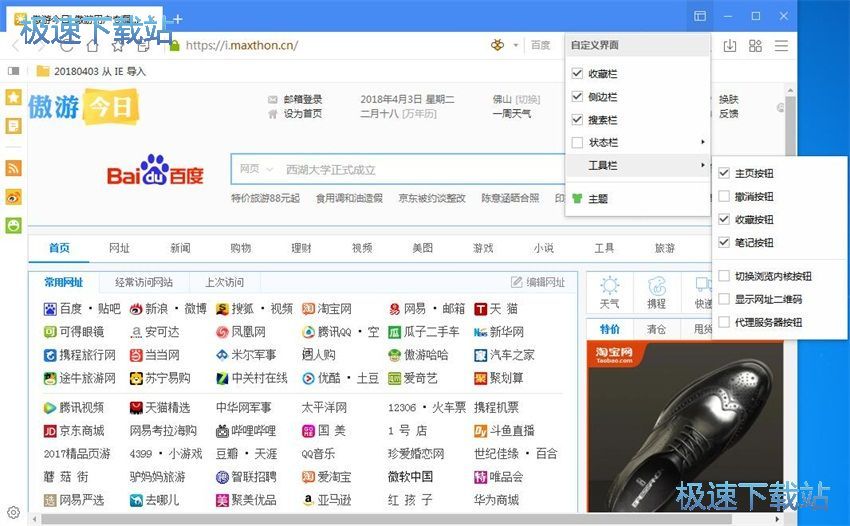This screenshot has height=526, width=850.
Task: Select the 经常访问网站 tab
Action: [x=144, y=283]
